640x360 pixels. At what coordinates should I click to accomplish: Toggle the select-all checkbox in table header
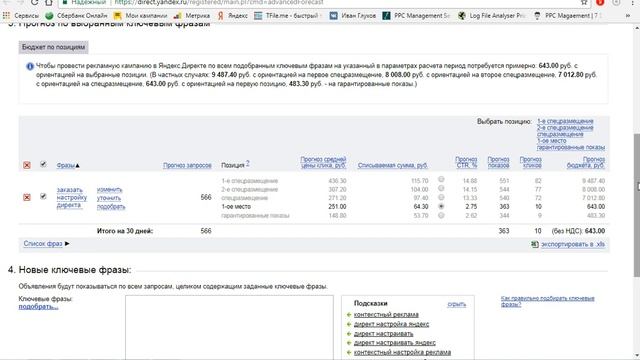pyautogui.click(x=43, y=164)
